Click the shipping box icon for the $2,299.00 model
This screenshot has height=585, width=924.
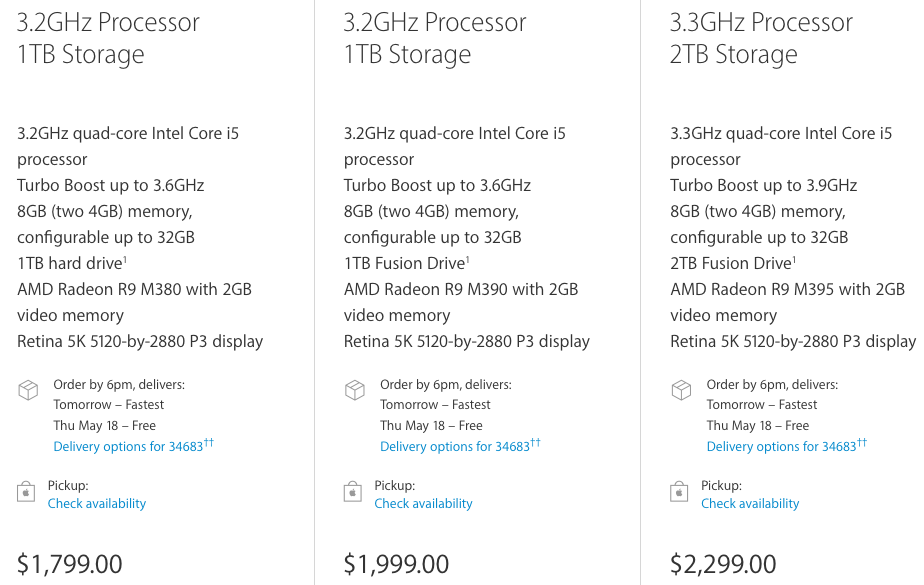681,390
